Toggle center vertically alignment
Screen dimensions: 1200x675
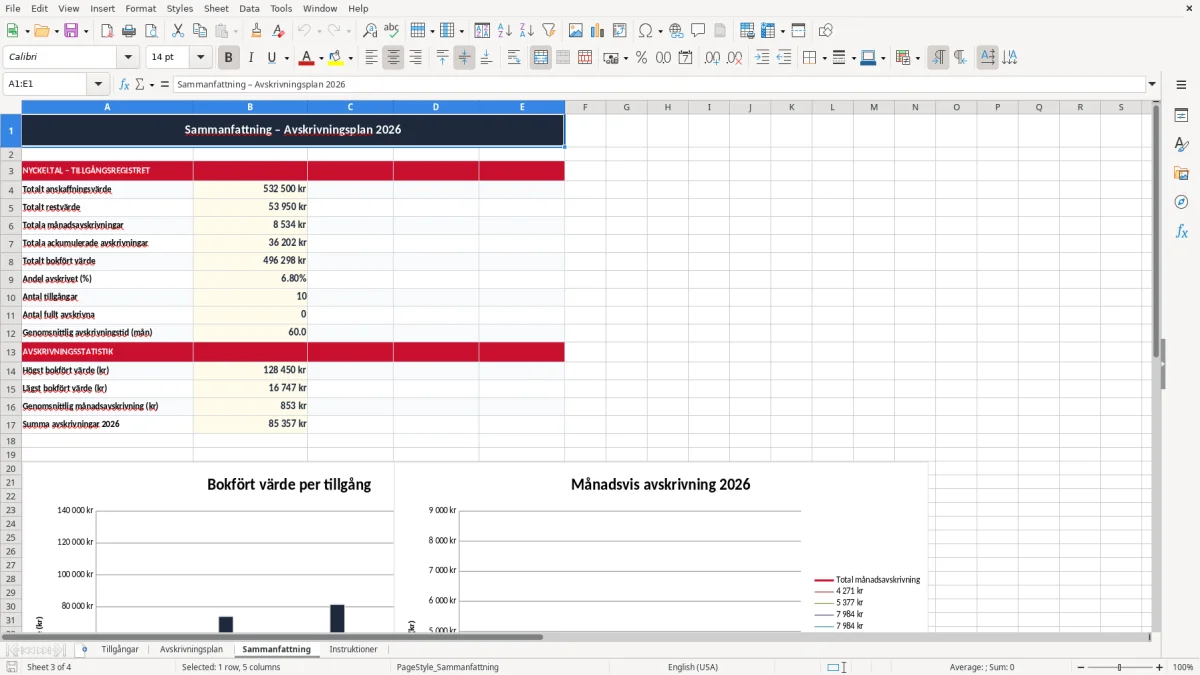tap(464, 58)
